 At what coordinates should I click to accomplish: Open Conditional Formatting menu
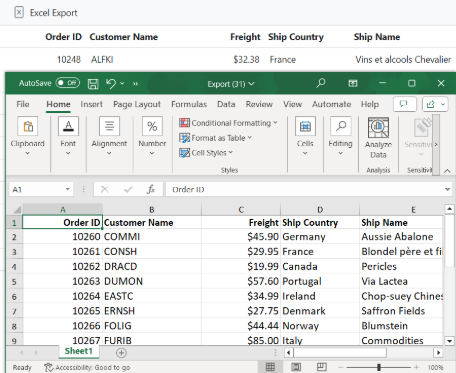pos(228,123)
